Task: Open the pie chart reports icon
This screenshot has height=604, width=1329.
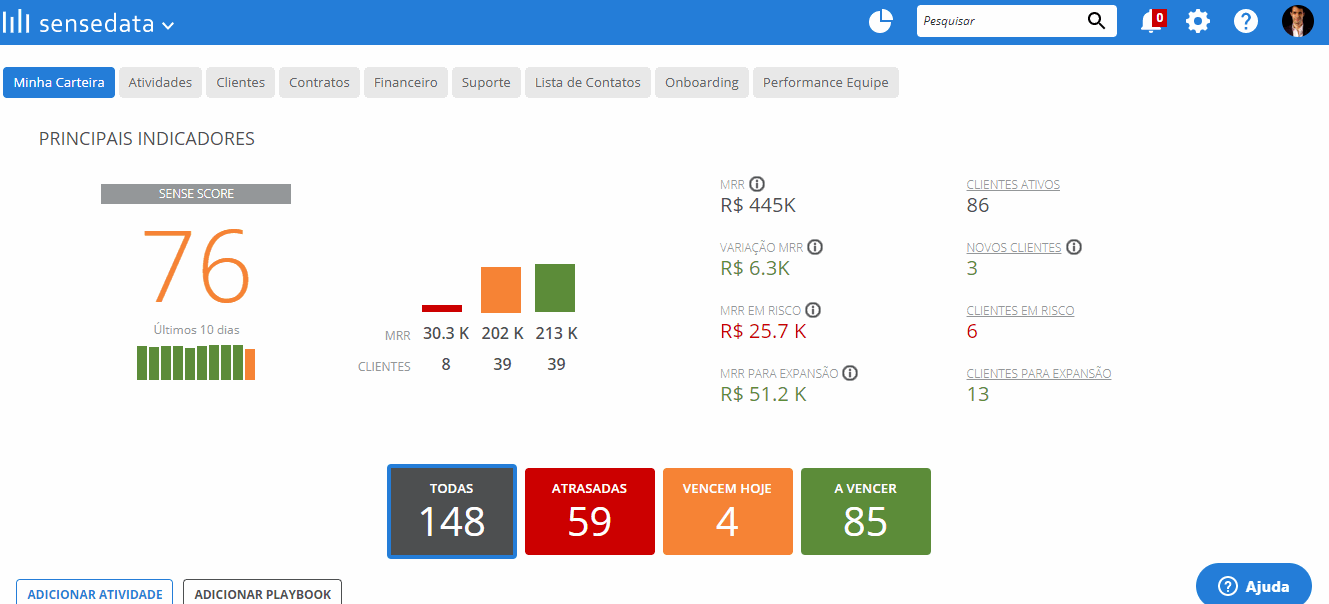Action: [x=880, y=21]
